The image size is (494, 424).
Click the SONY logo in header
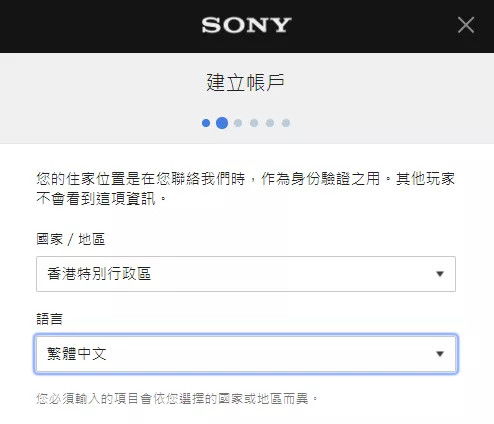coord(246,25)
